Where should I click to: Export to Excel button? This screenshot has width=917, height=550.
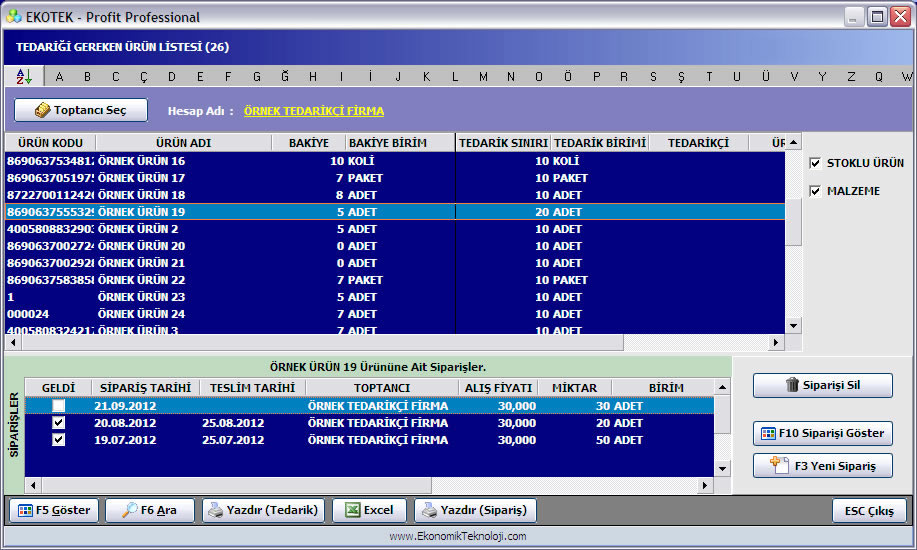[x=369, y=510]
